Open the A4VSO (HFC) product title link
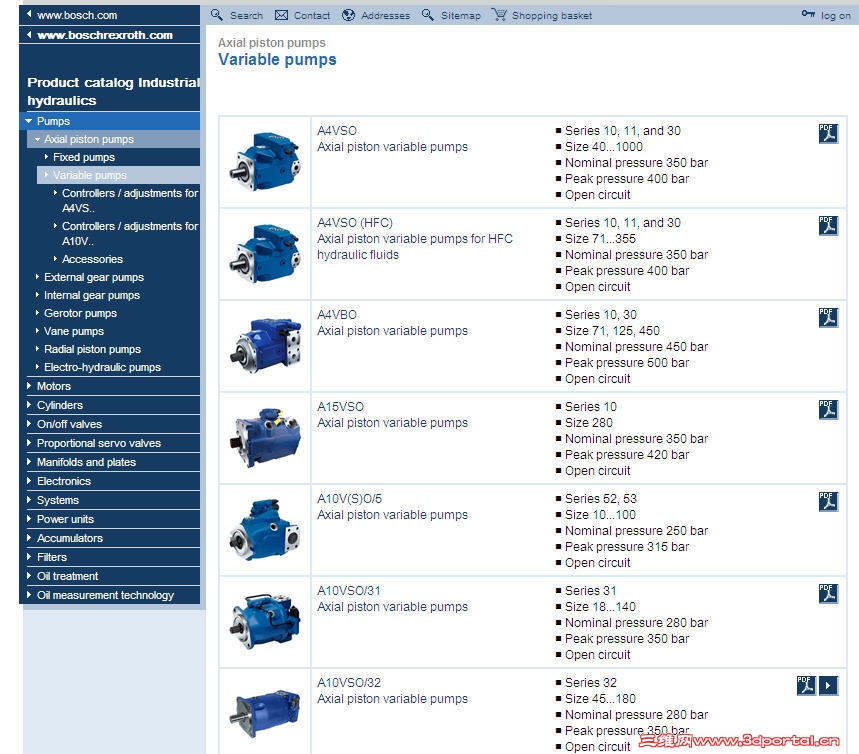The image size is (859, 754). click(x=355, y=223)
